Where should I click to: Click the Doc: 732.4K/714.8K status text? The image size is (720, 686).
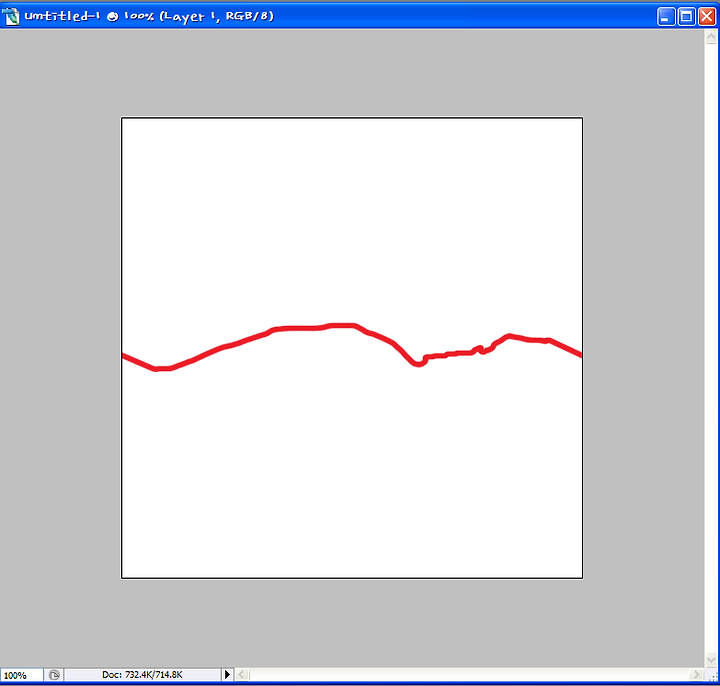click(x=142, y=675)
